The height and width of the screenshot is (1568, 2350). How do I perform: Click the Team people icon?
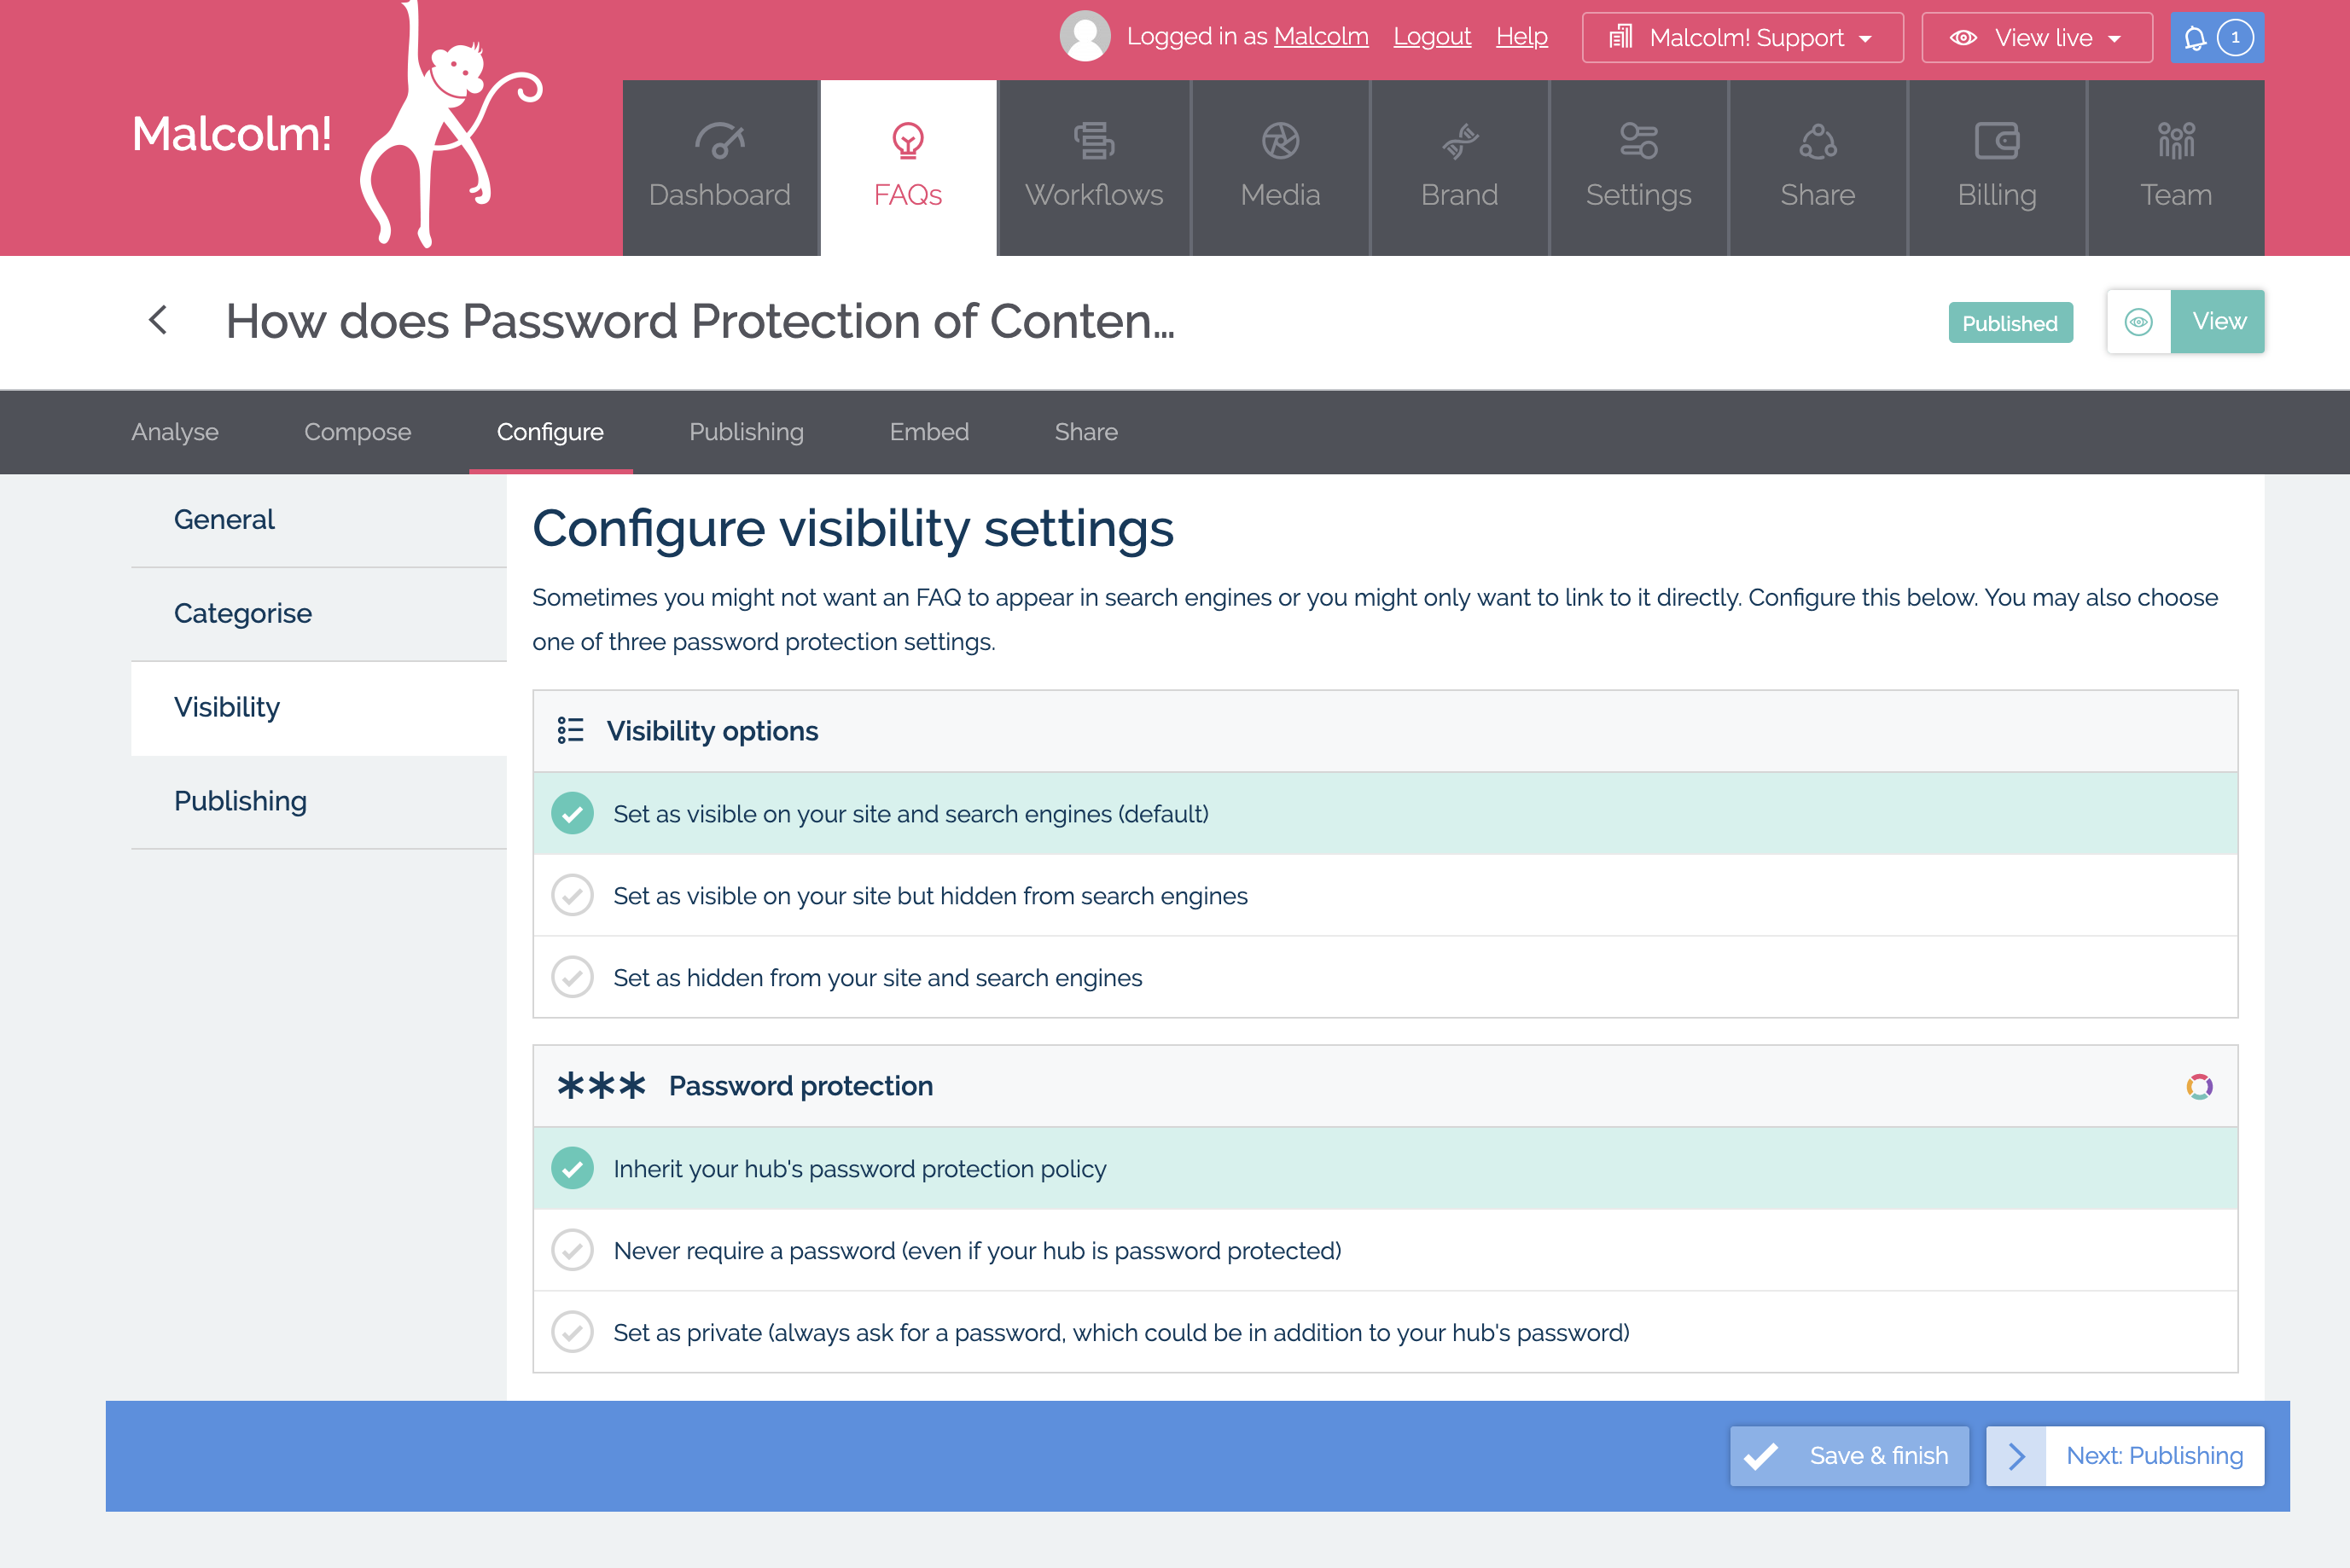pos(2176,141)
